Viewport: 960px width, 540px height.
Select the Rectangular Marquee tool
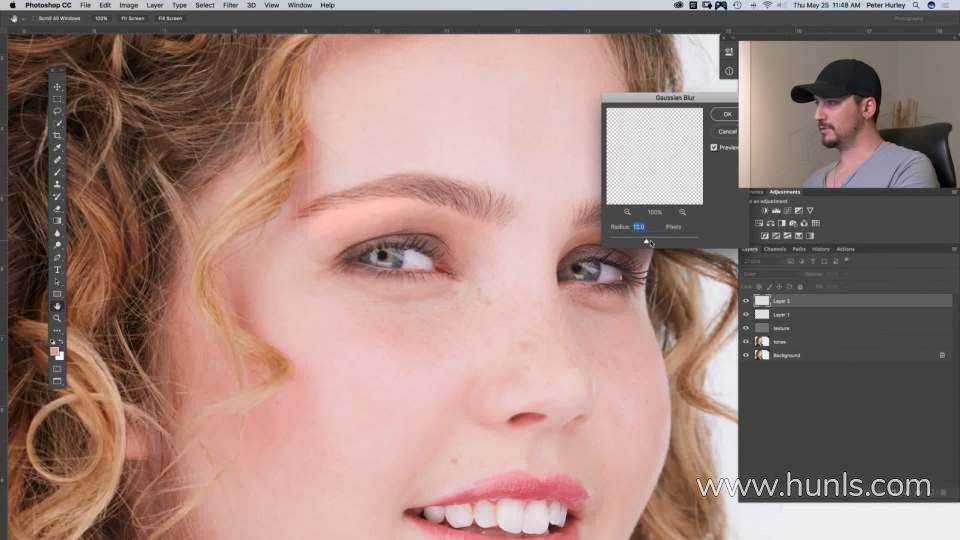pyautogui.click(x=57, y=99)
